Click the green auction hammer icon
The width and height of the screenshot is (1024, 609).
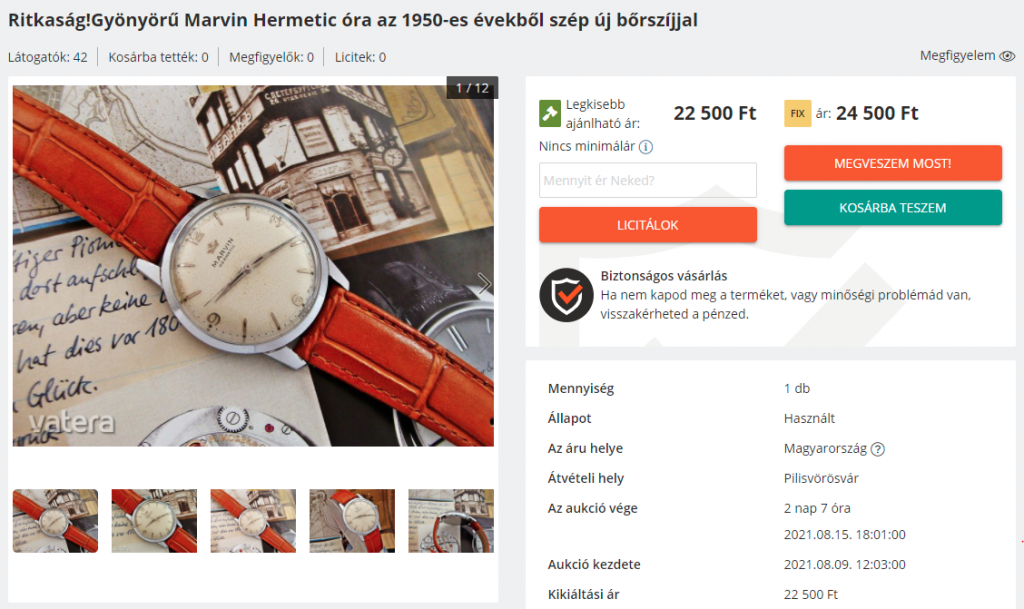[550, 114]
